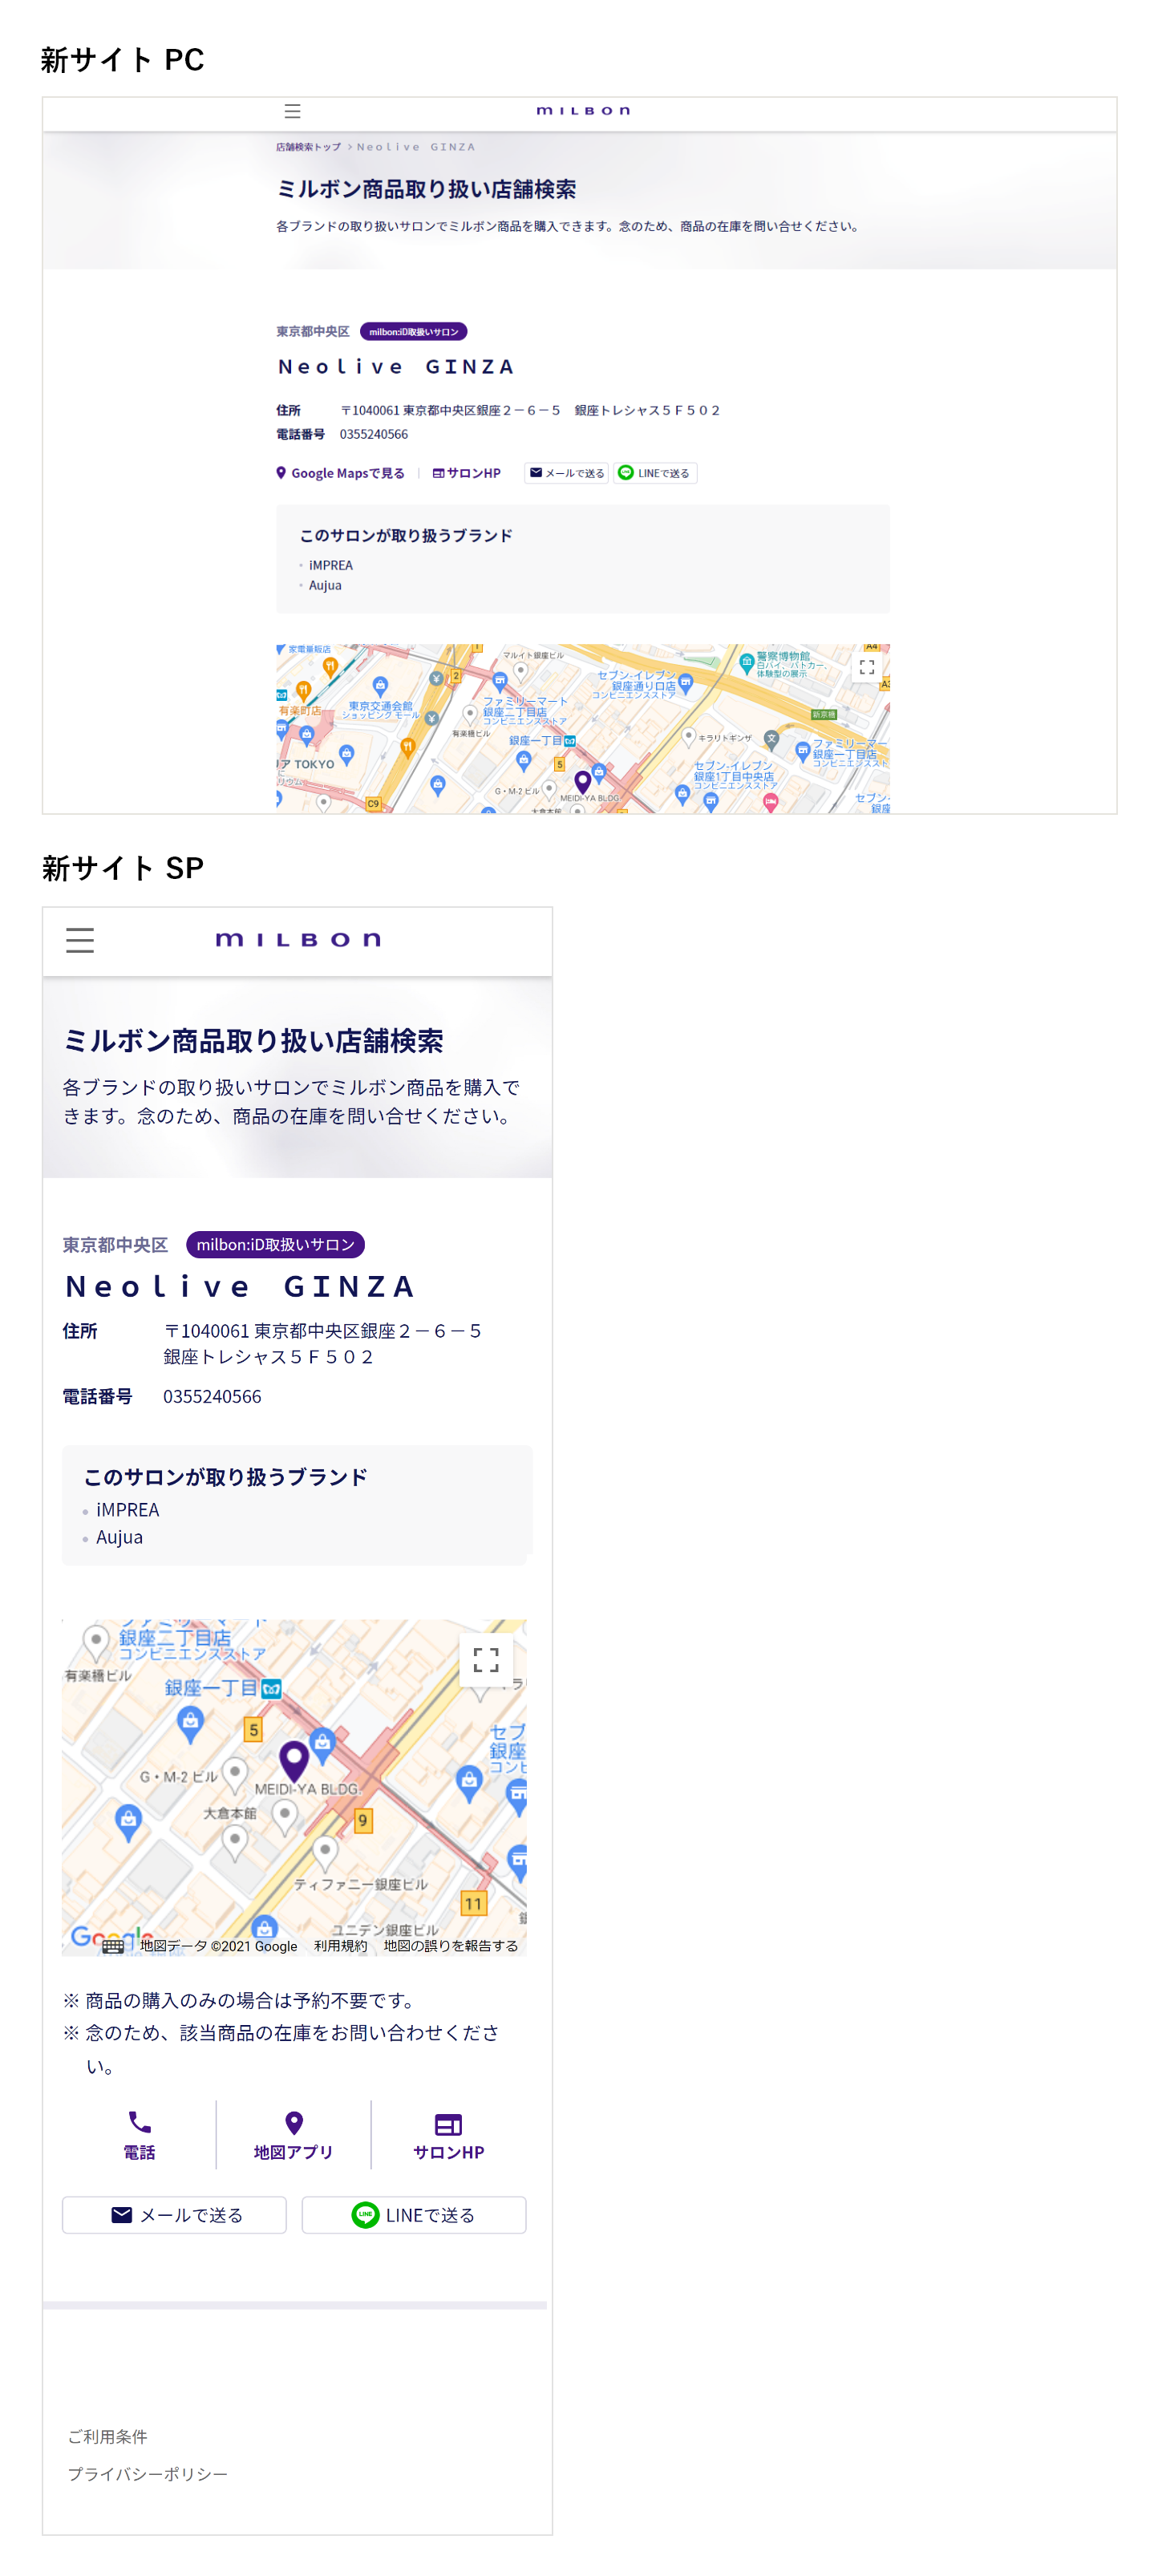Open 店舗検索トップ breadcrumb link
This screenshot has width=1158, height=2576.
(308, 147)
